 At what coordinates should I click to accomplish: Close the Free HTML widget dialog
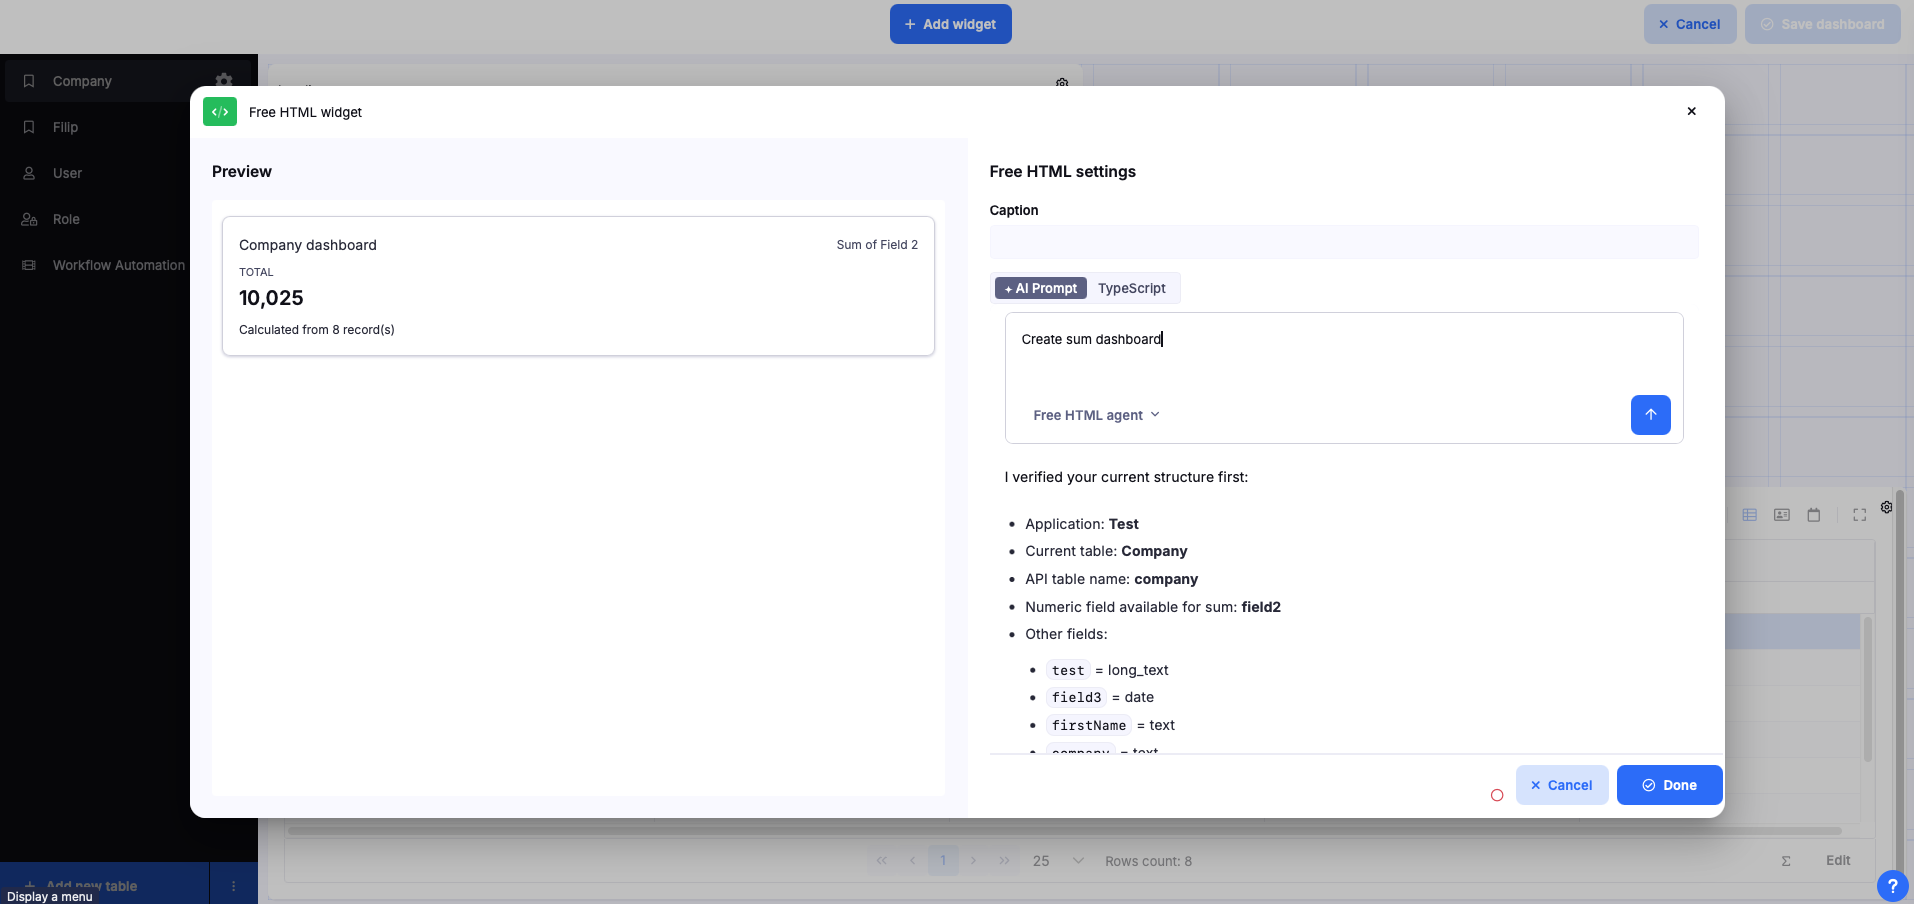point(1691,111)
